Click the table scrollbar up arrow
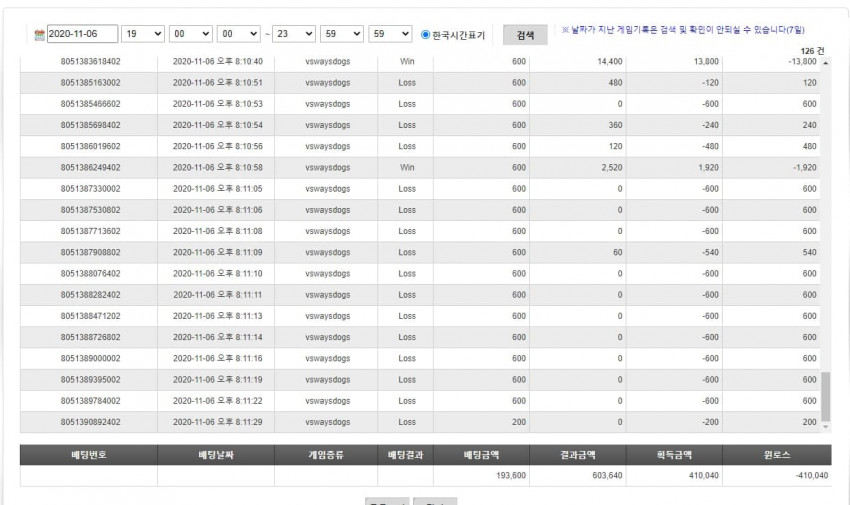Viewport: 850px width, 505px height. (826, 63)
